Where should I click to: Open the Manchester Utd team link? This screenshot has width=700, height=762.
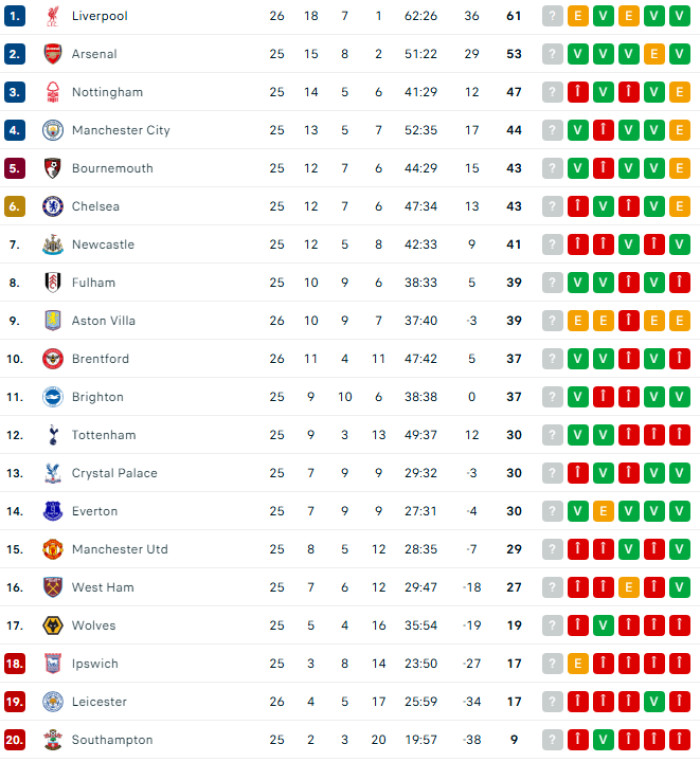(x=119, y=549)
